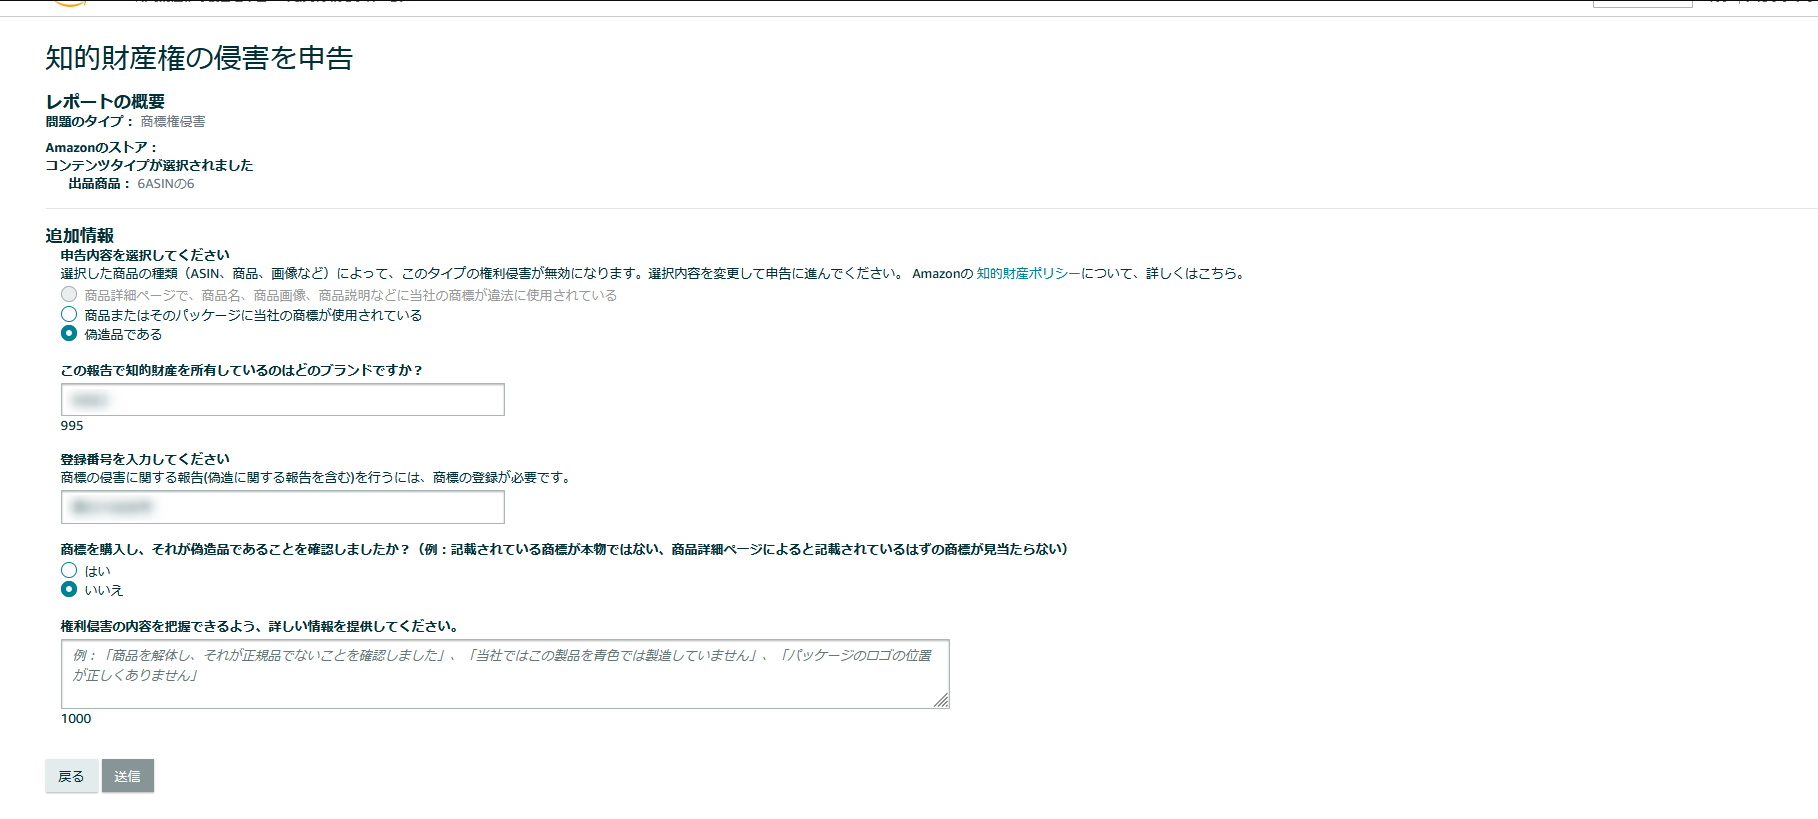Click the 申告内容を選択してください label

[145, 255]
